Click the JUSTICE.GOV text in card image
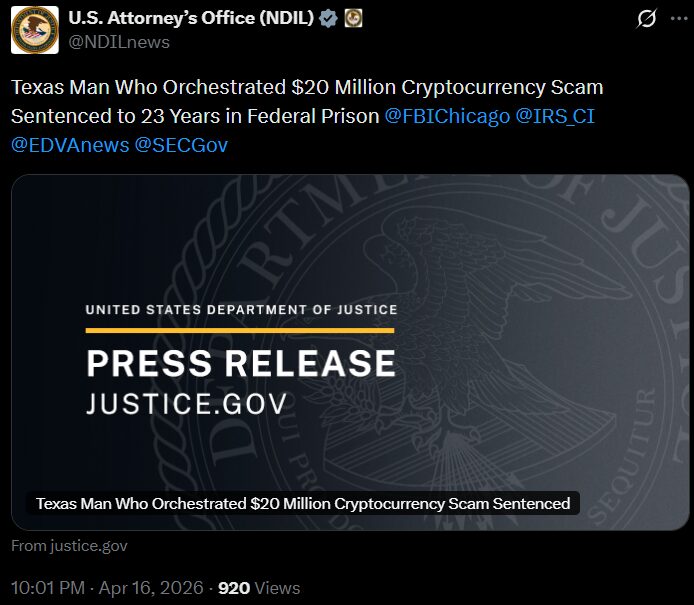This screenshot has width=694, height=605. click(186, 403)
